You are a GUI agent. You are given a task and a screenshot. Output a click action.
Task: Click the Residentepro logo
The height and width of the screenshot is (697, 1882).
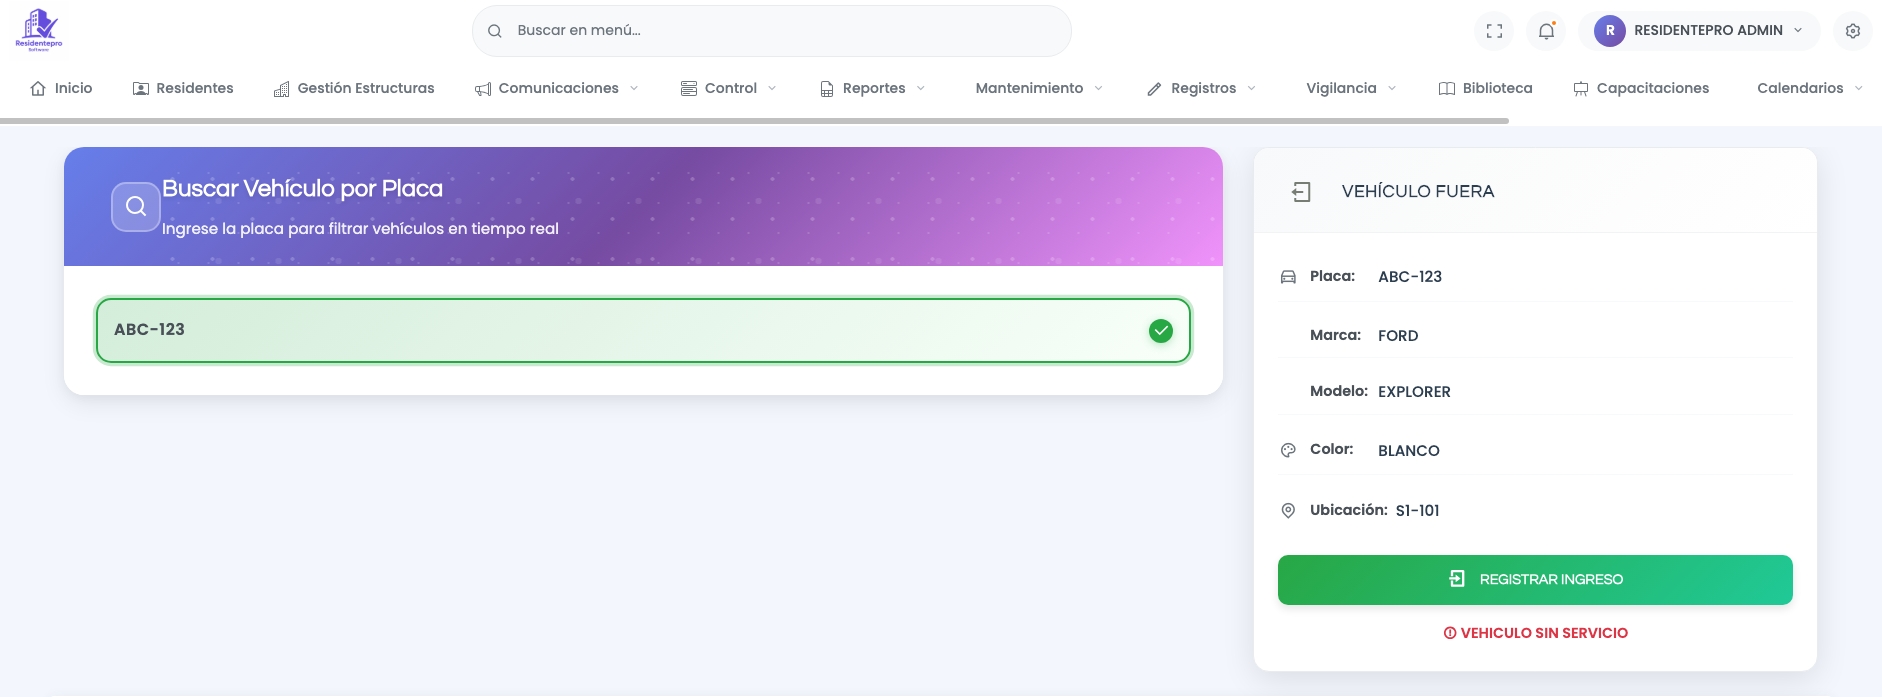click(x=39, y=29)
